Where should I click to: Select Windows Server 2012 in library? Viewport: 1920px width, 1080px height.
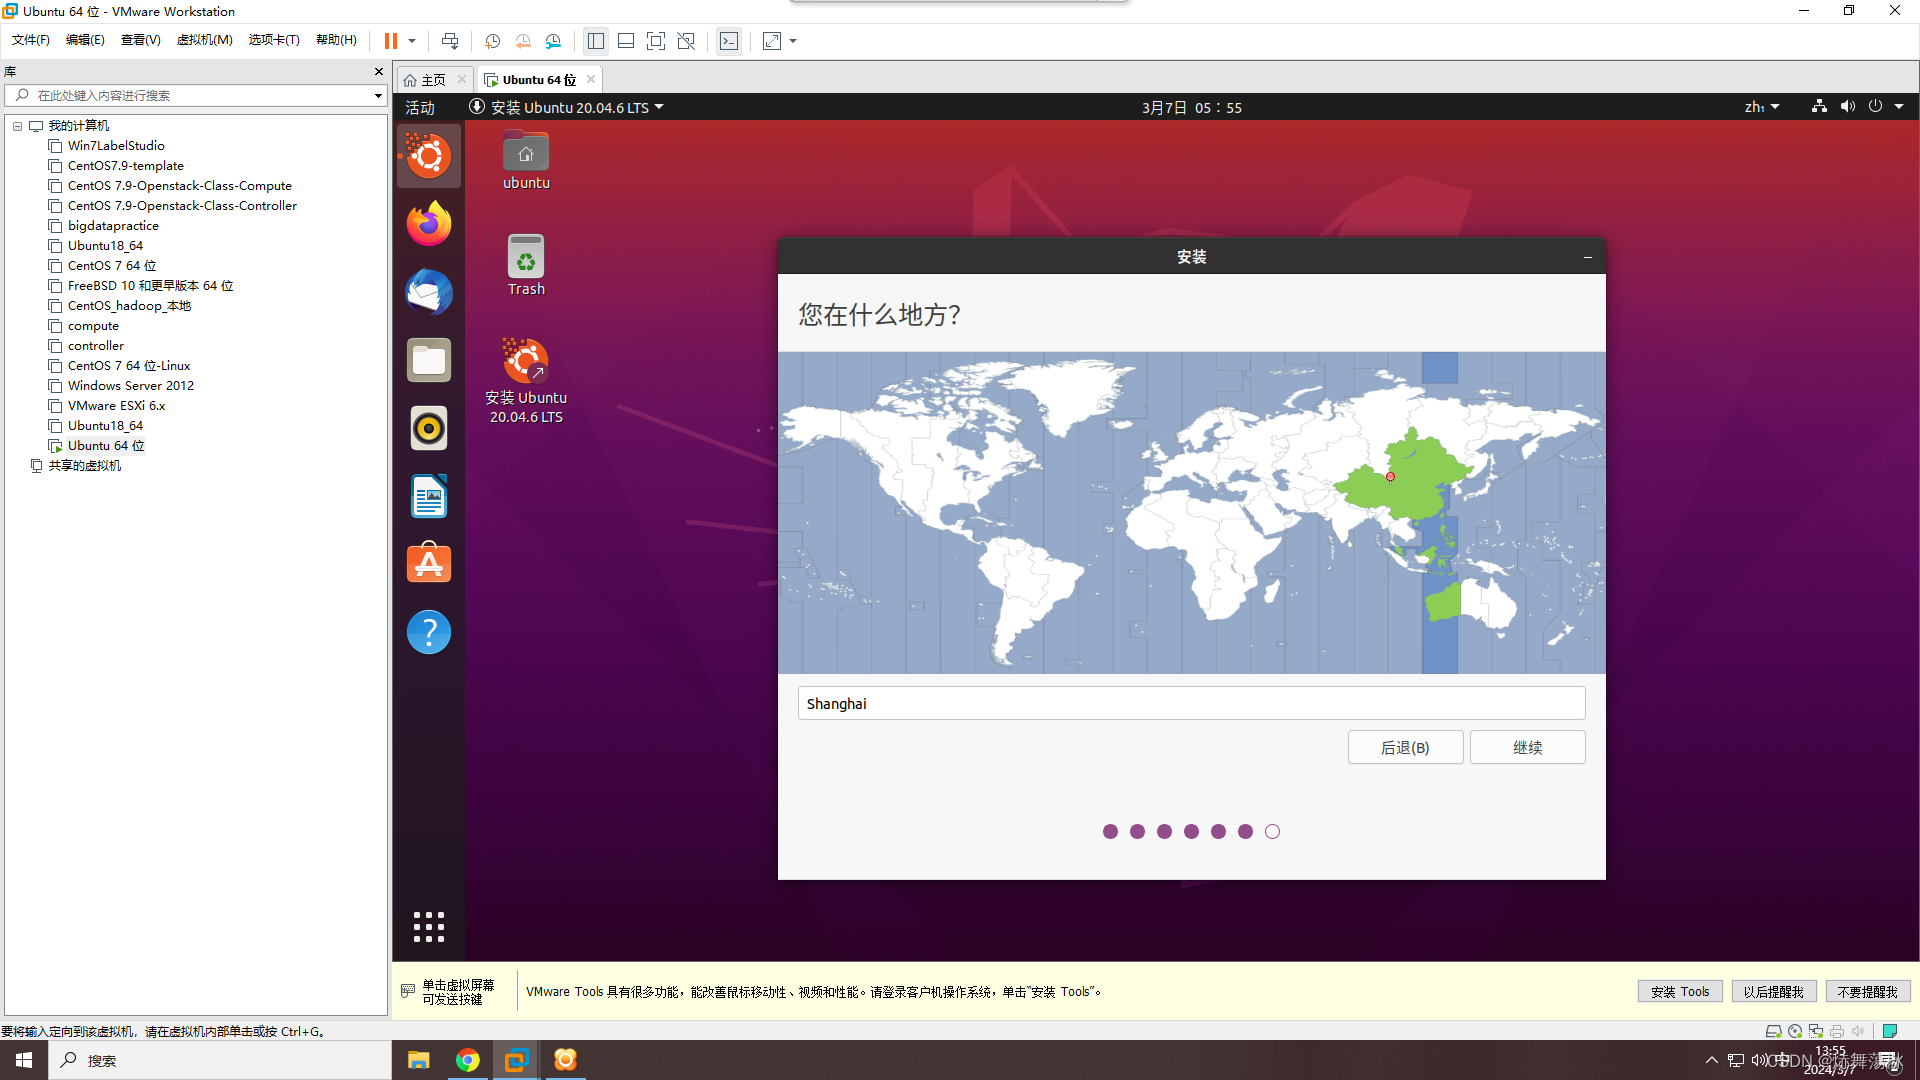(x=130, y=386)
